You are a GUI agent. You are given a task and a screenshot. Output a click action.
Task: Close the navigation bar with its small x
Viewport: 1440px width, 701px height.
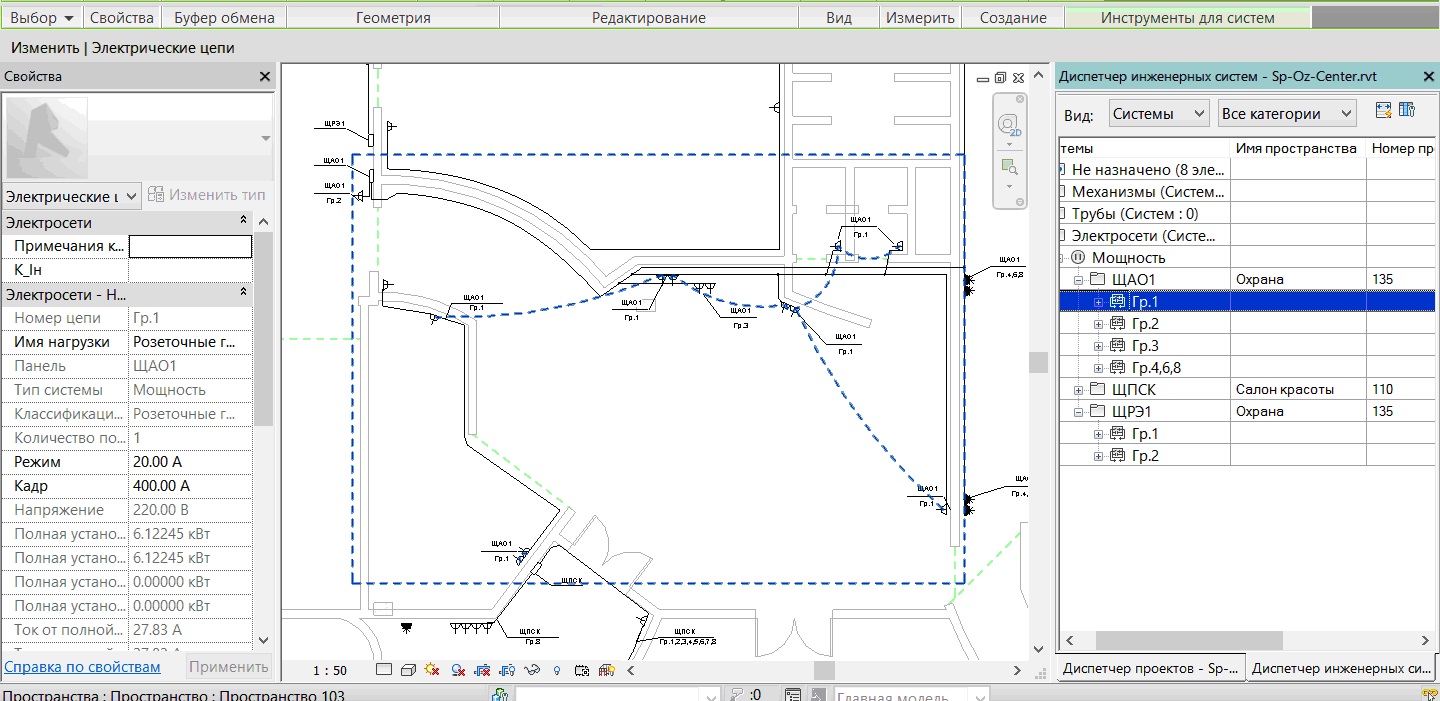pos(1020,100)
